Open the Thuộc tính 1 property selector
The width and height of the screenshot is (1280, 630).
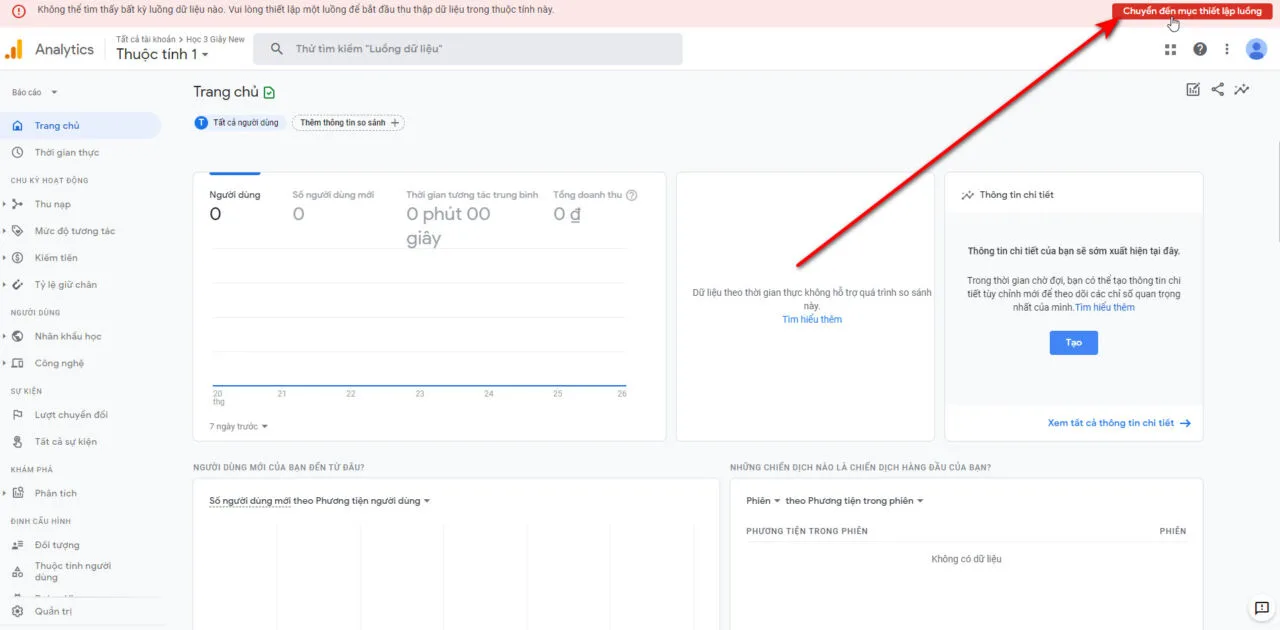(x=162, y=54)
